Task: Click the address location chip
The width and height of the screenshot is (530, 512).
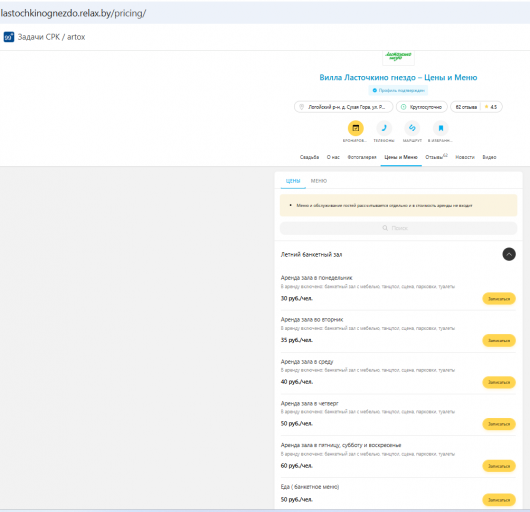Action: [x=343, y=107]
